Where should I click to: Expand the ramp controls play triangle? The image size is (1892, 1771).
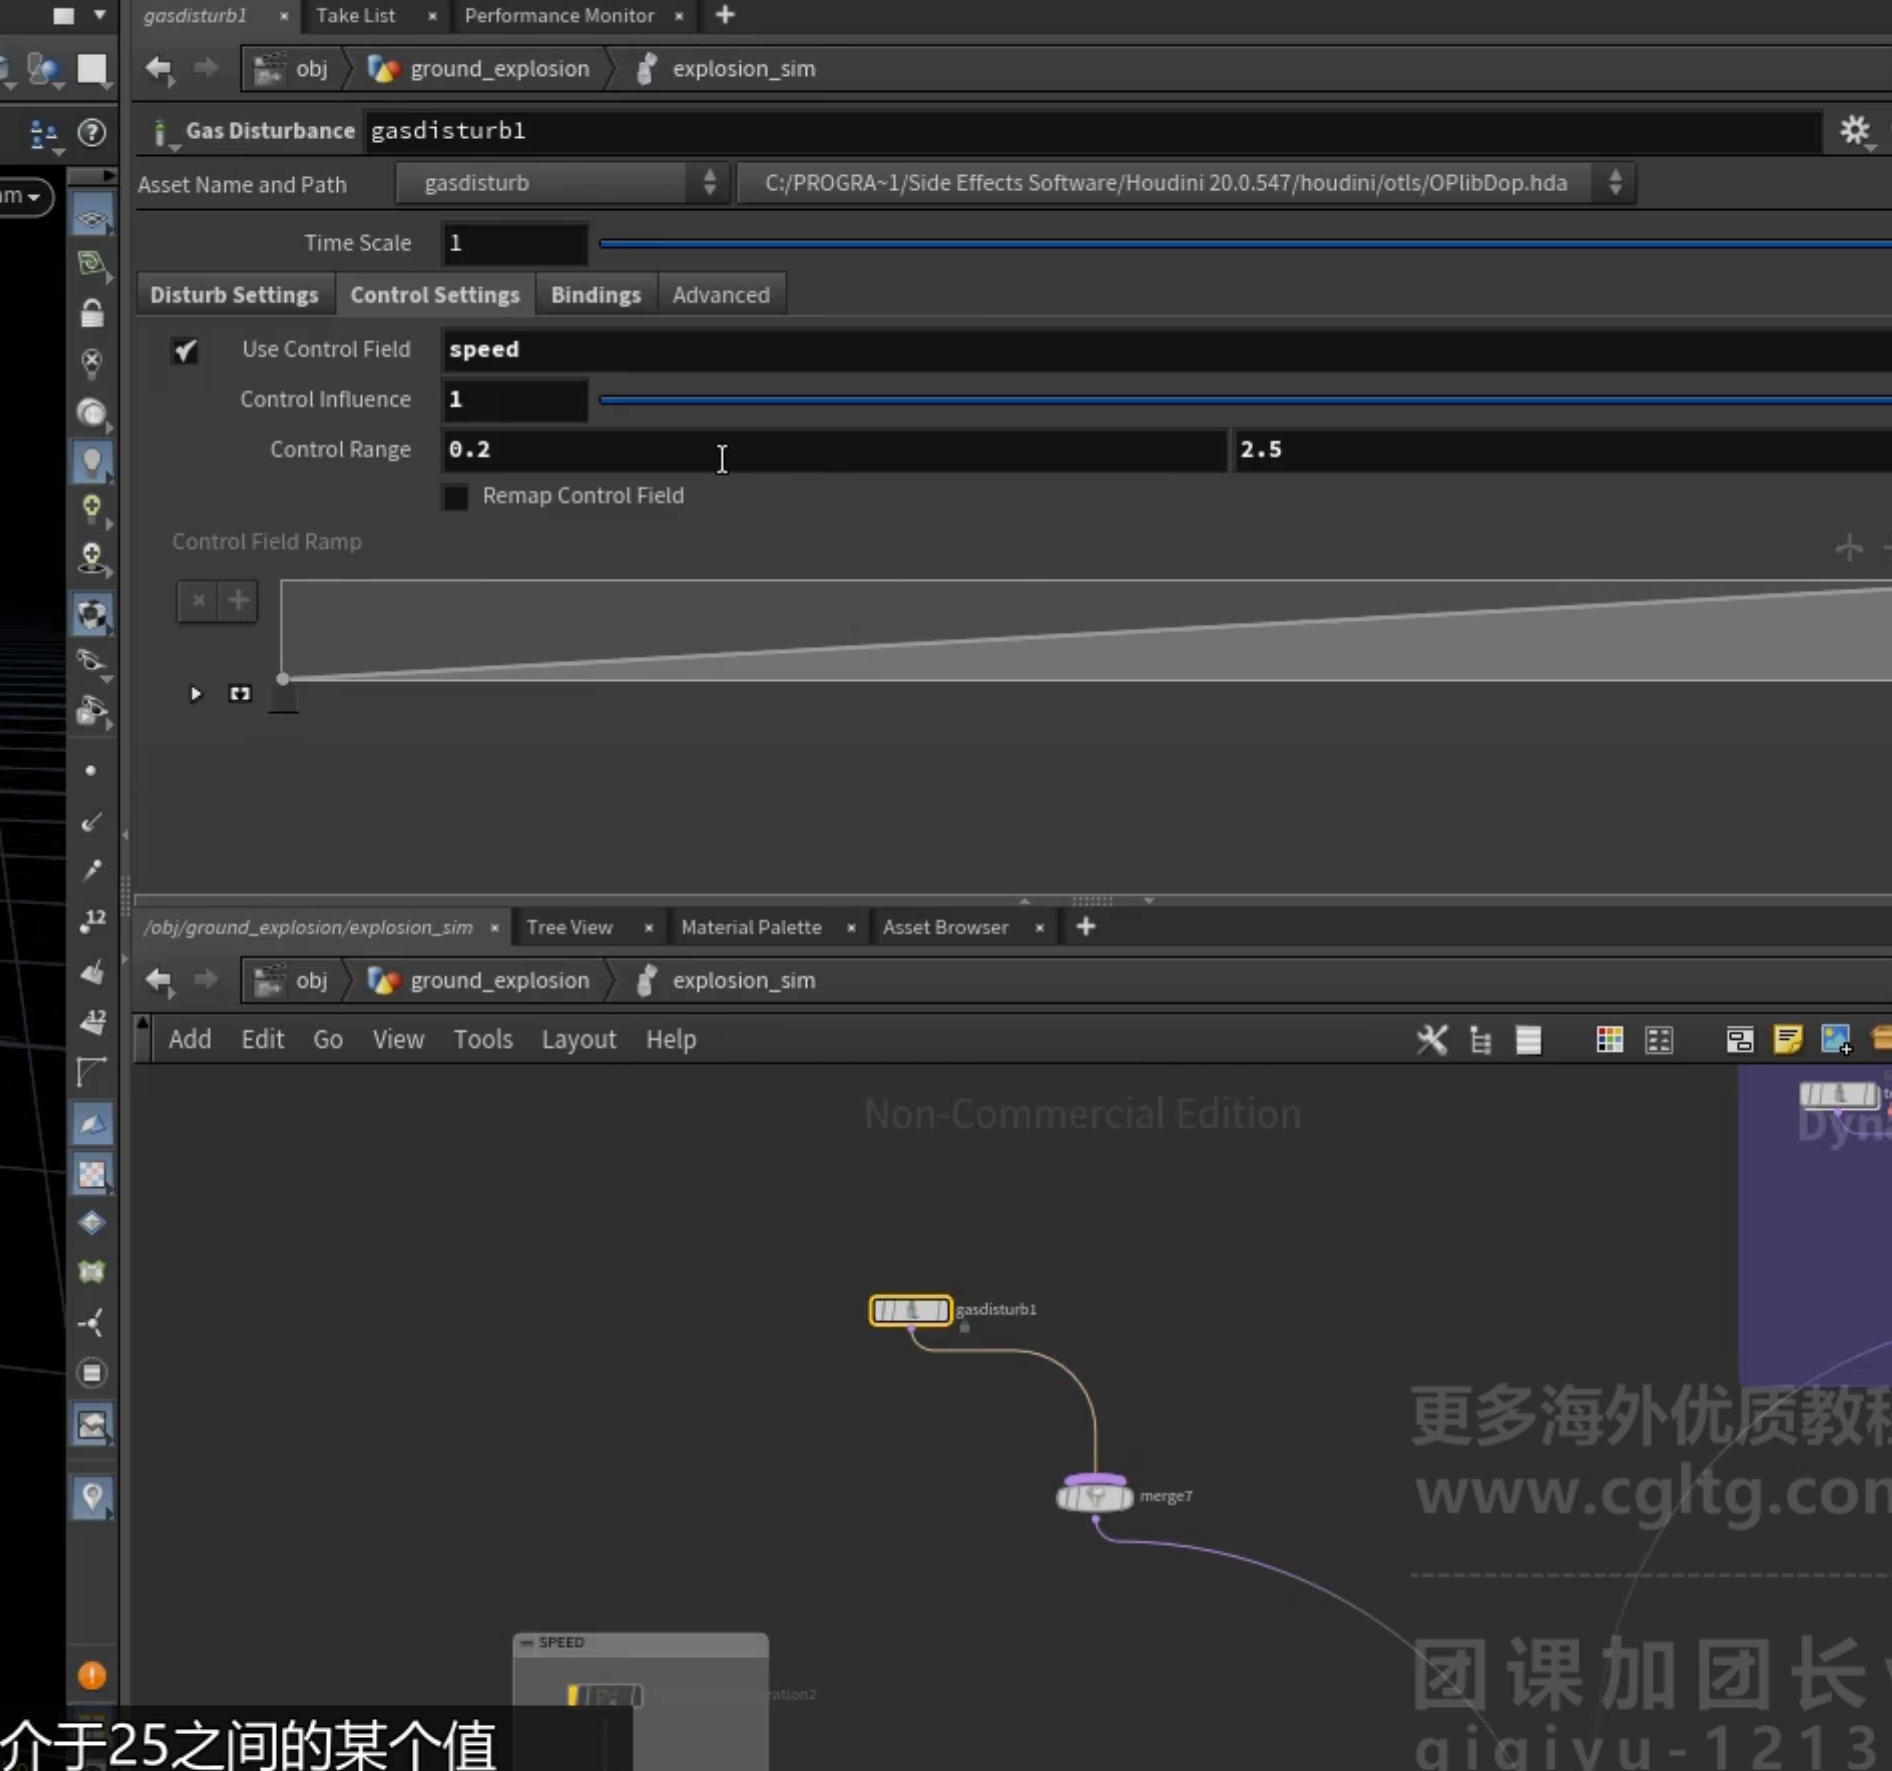(x=195, y=693)
